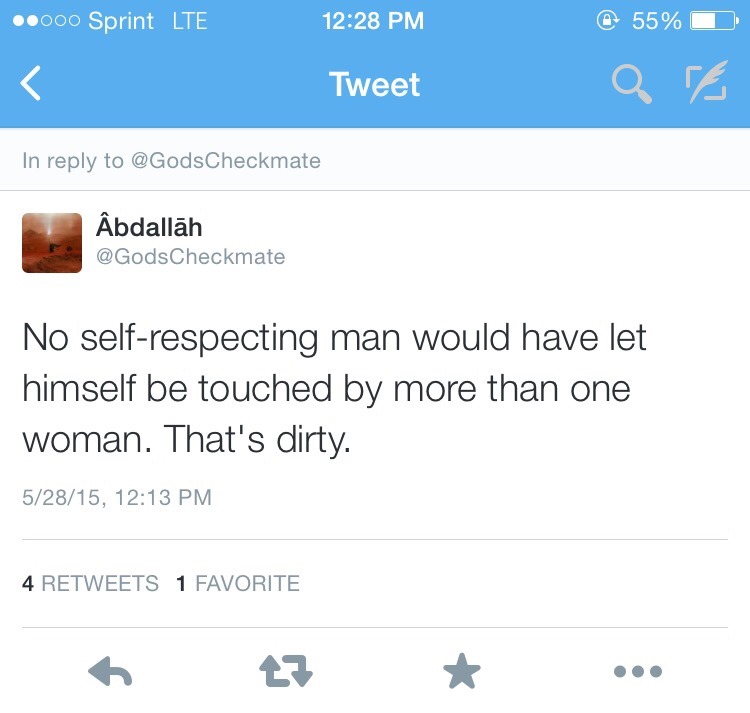Open the Âbdallāh display name
Image resolution: width=750 pixels, height=713 pixels.
pos(149,227)
